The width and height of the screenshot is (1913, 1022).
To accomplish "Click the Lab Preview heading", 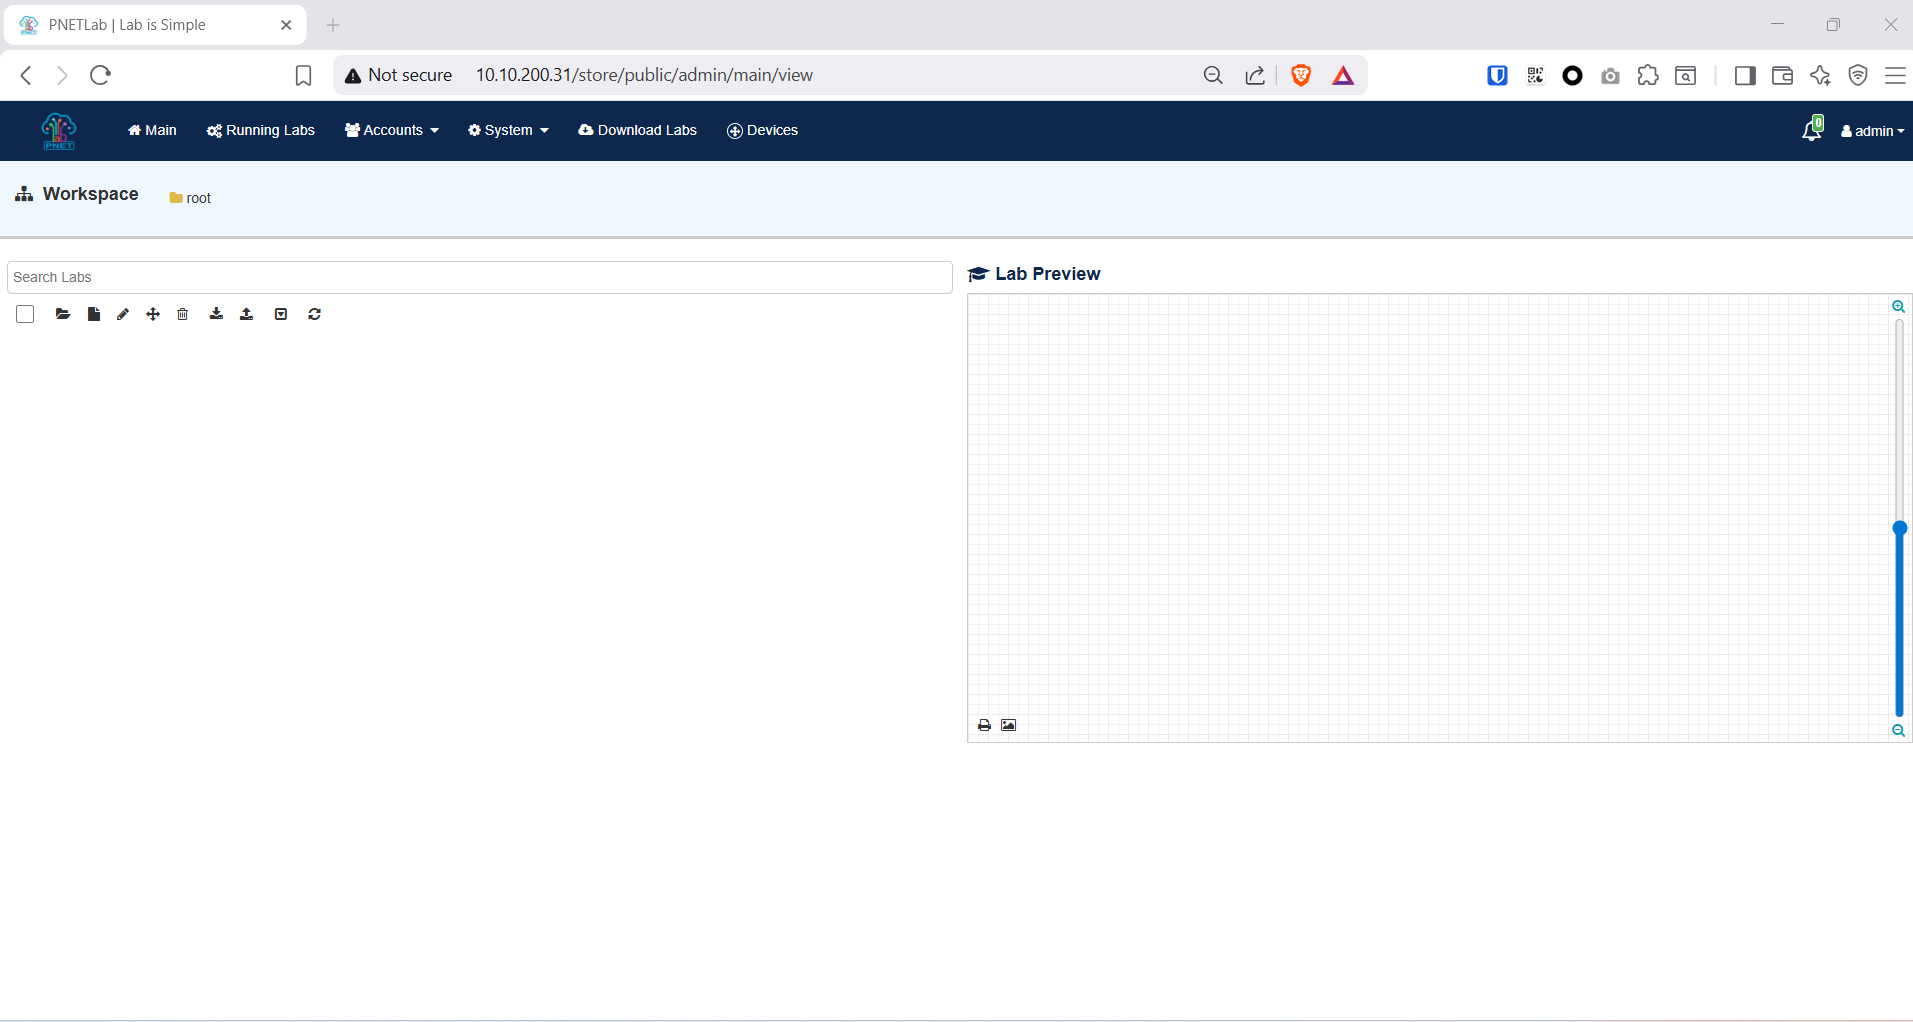I will pos(1034,274).
